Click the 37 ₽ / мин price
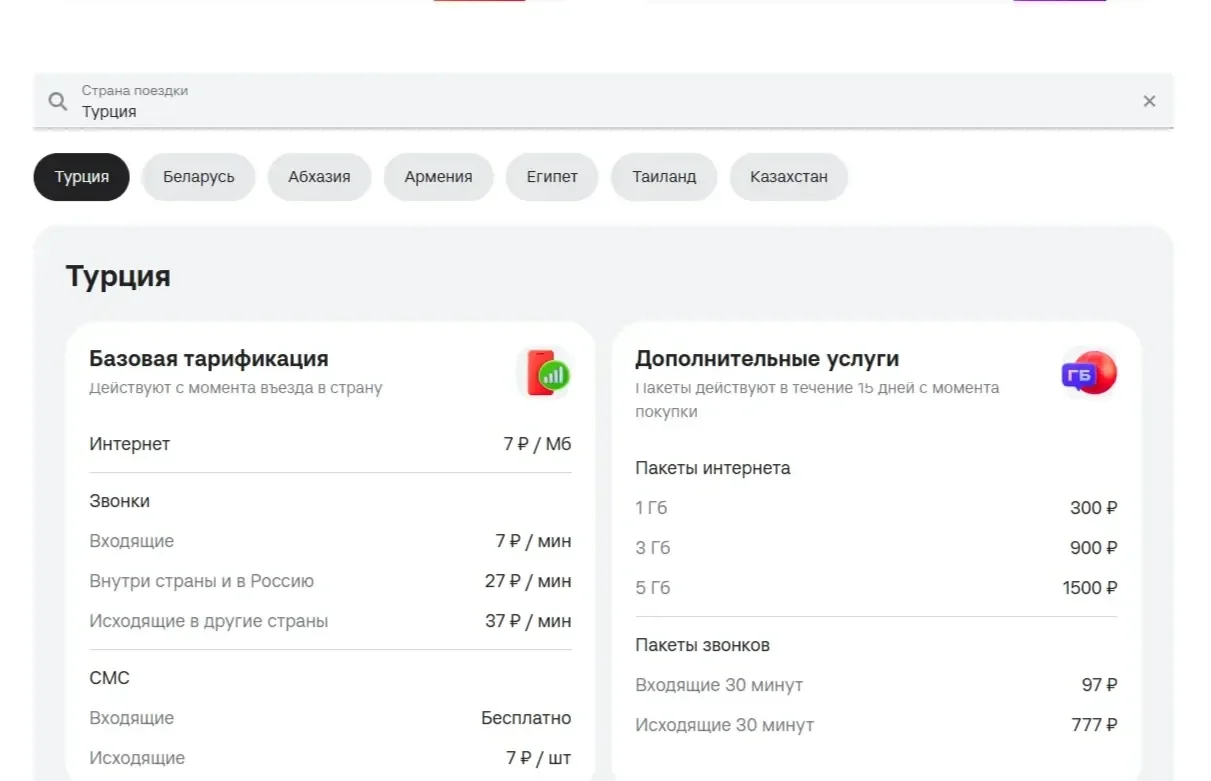 [529, 621]
